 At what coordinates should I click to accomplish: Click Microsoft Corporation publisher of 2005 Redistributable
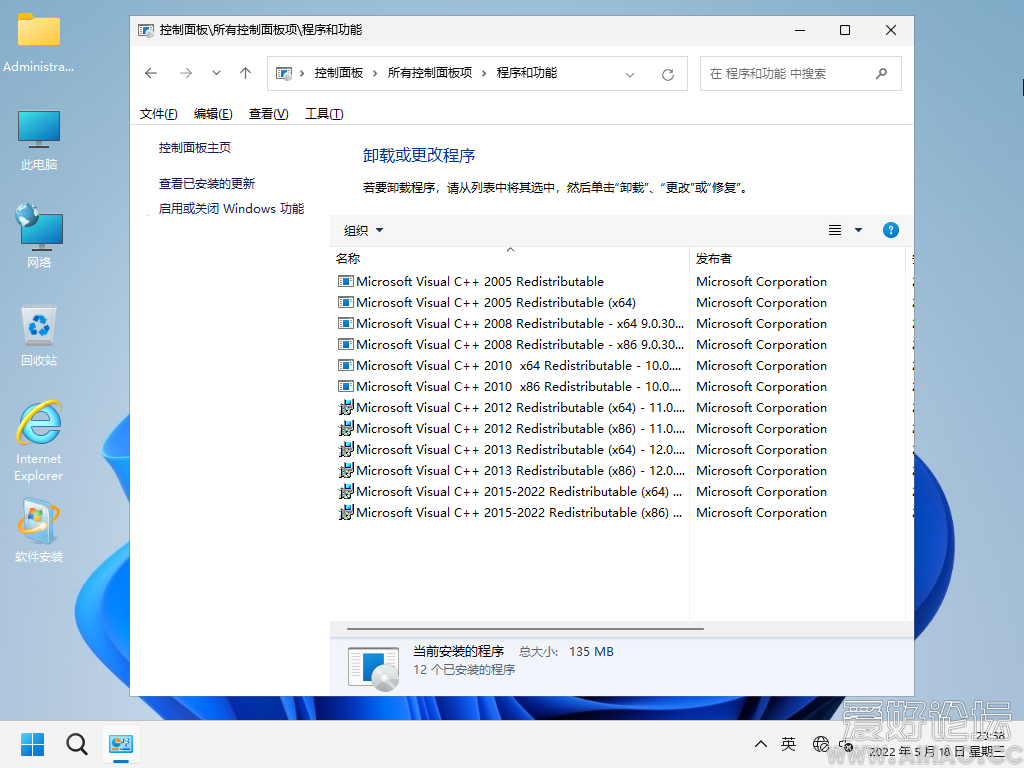pyautogui.click(x=761, y=281)
